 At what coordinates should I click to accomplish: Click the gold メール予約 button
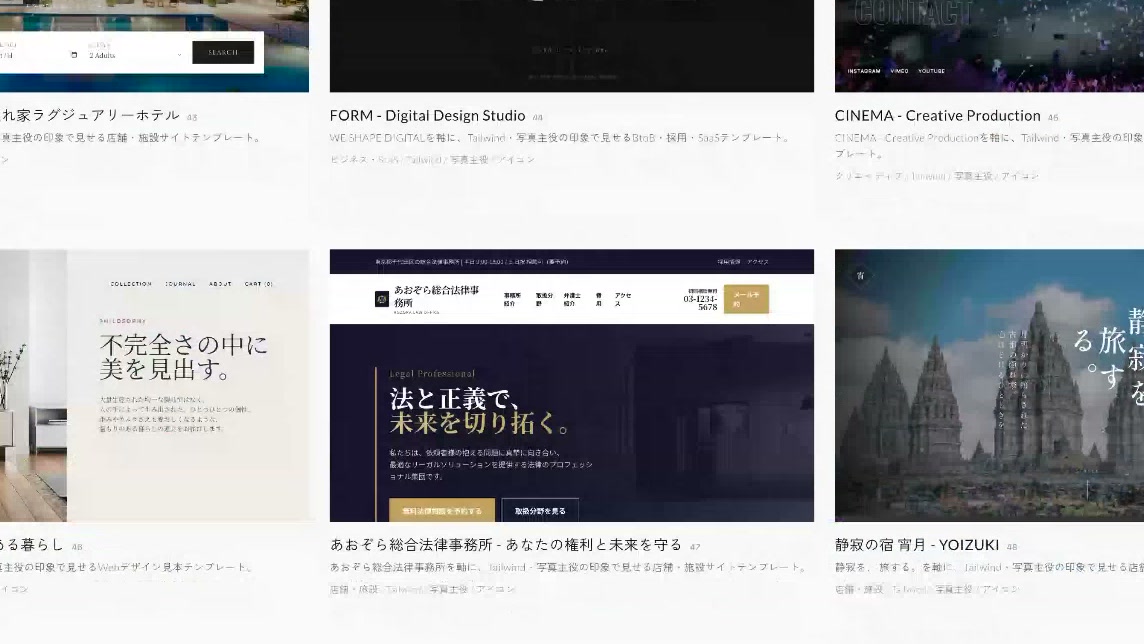746,299
